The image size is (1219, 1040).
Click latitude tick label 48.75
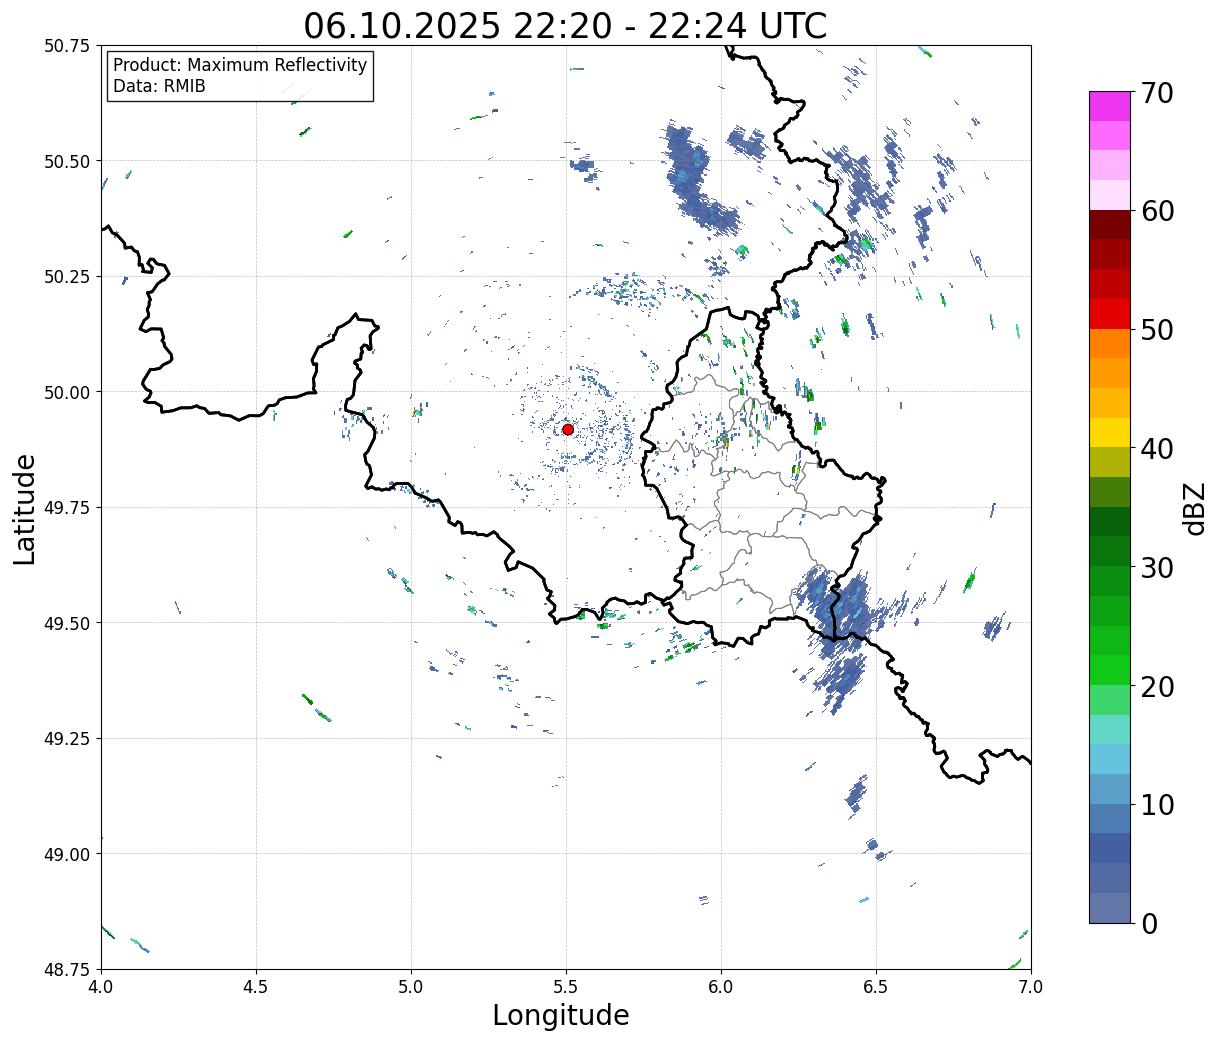pos(67,970)
